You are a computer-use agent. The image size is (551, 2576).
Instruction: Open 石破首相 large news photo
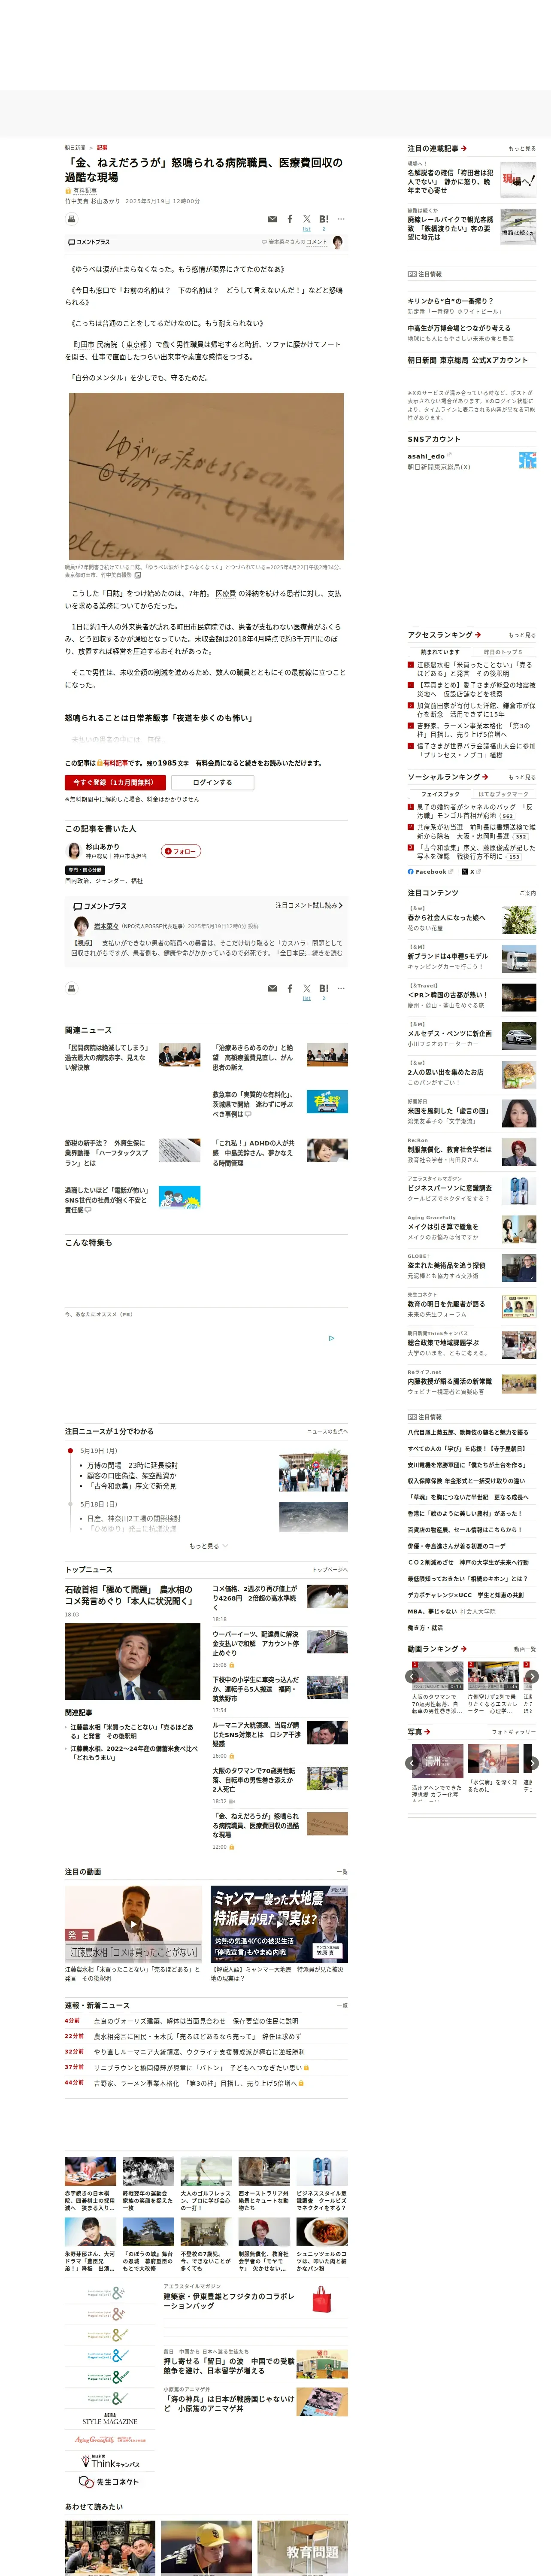(132, 1661)
